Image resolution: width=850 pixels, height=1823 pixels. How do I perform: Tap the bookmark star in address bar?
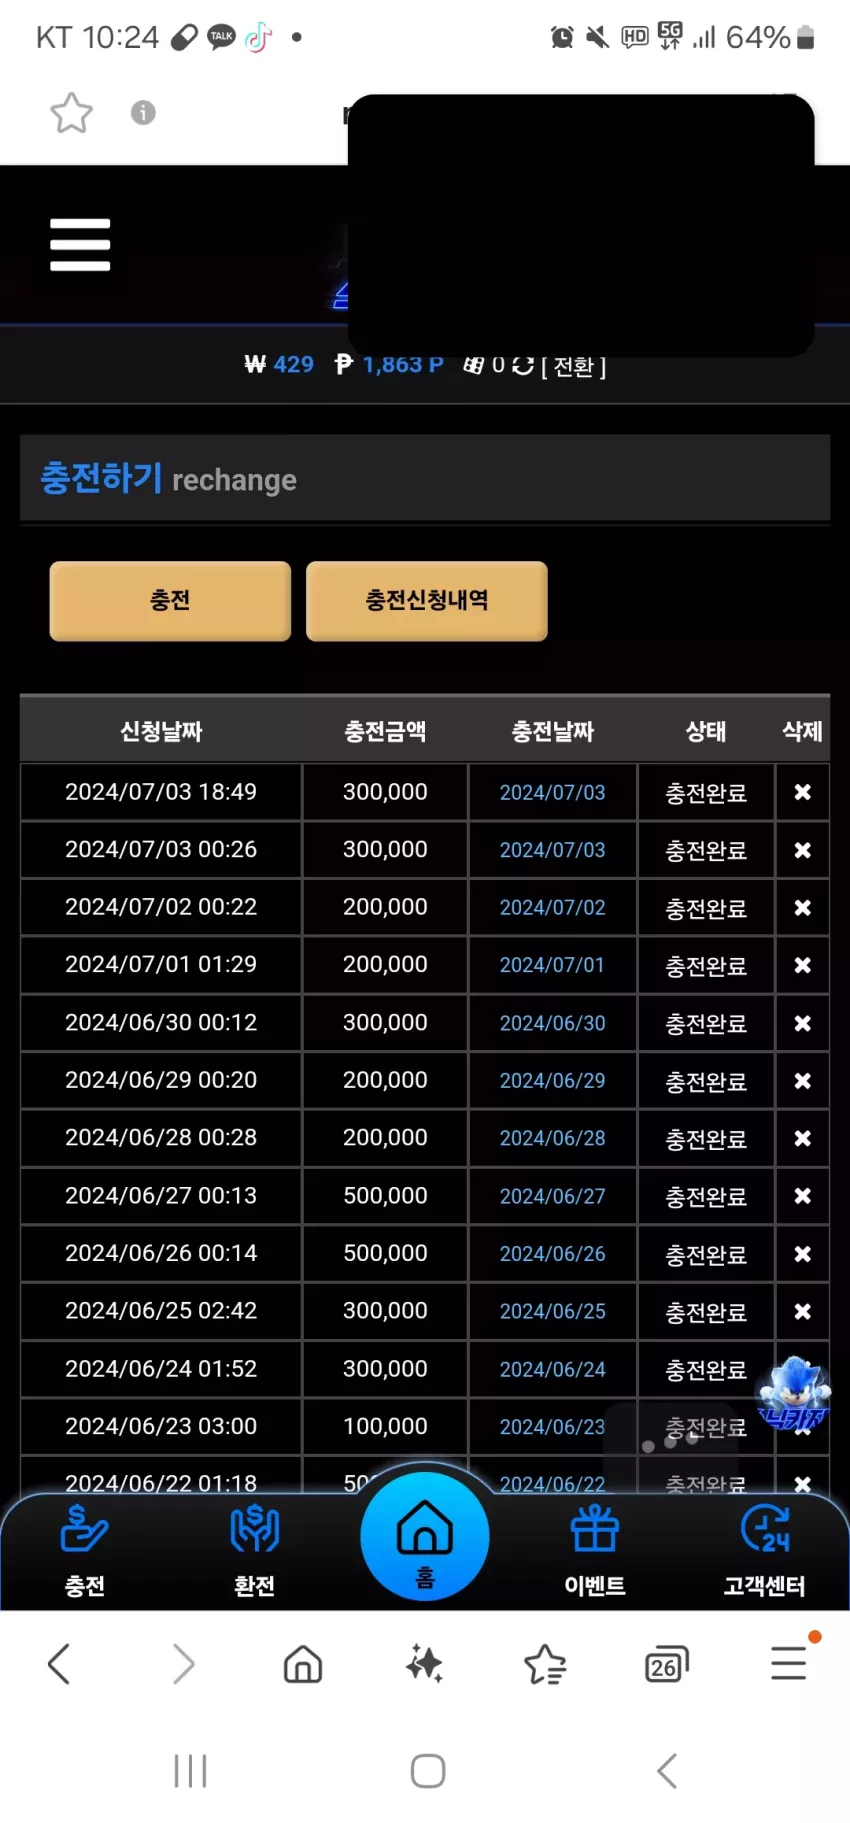(71, 113)
